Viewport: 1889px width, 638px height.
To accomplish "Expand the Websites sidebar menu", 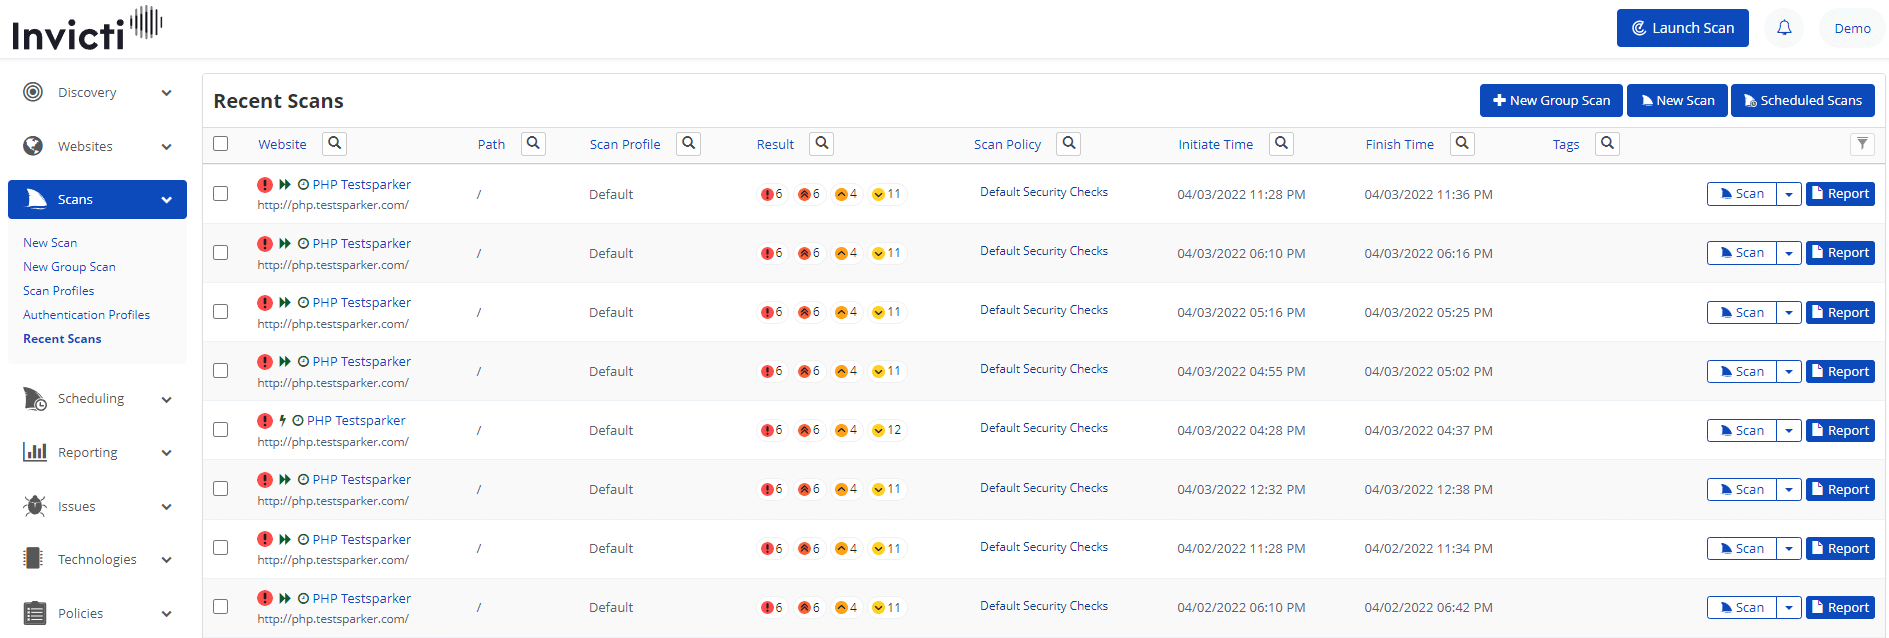I will coord(167,147).
